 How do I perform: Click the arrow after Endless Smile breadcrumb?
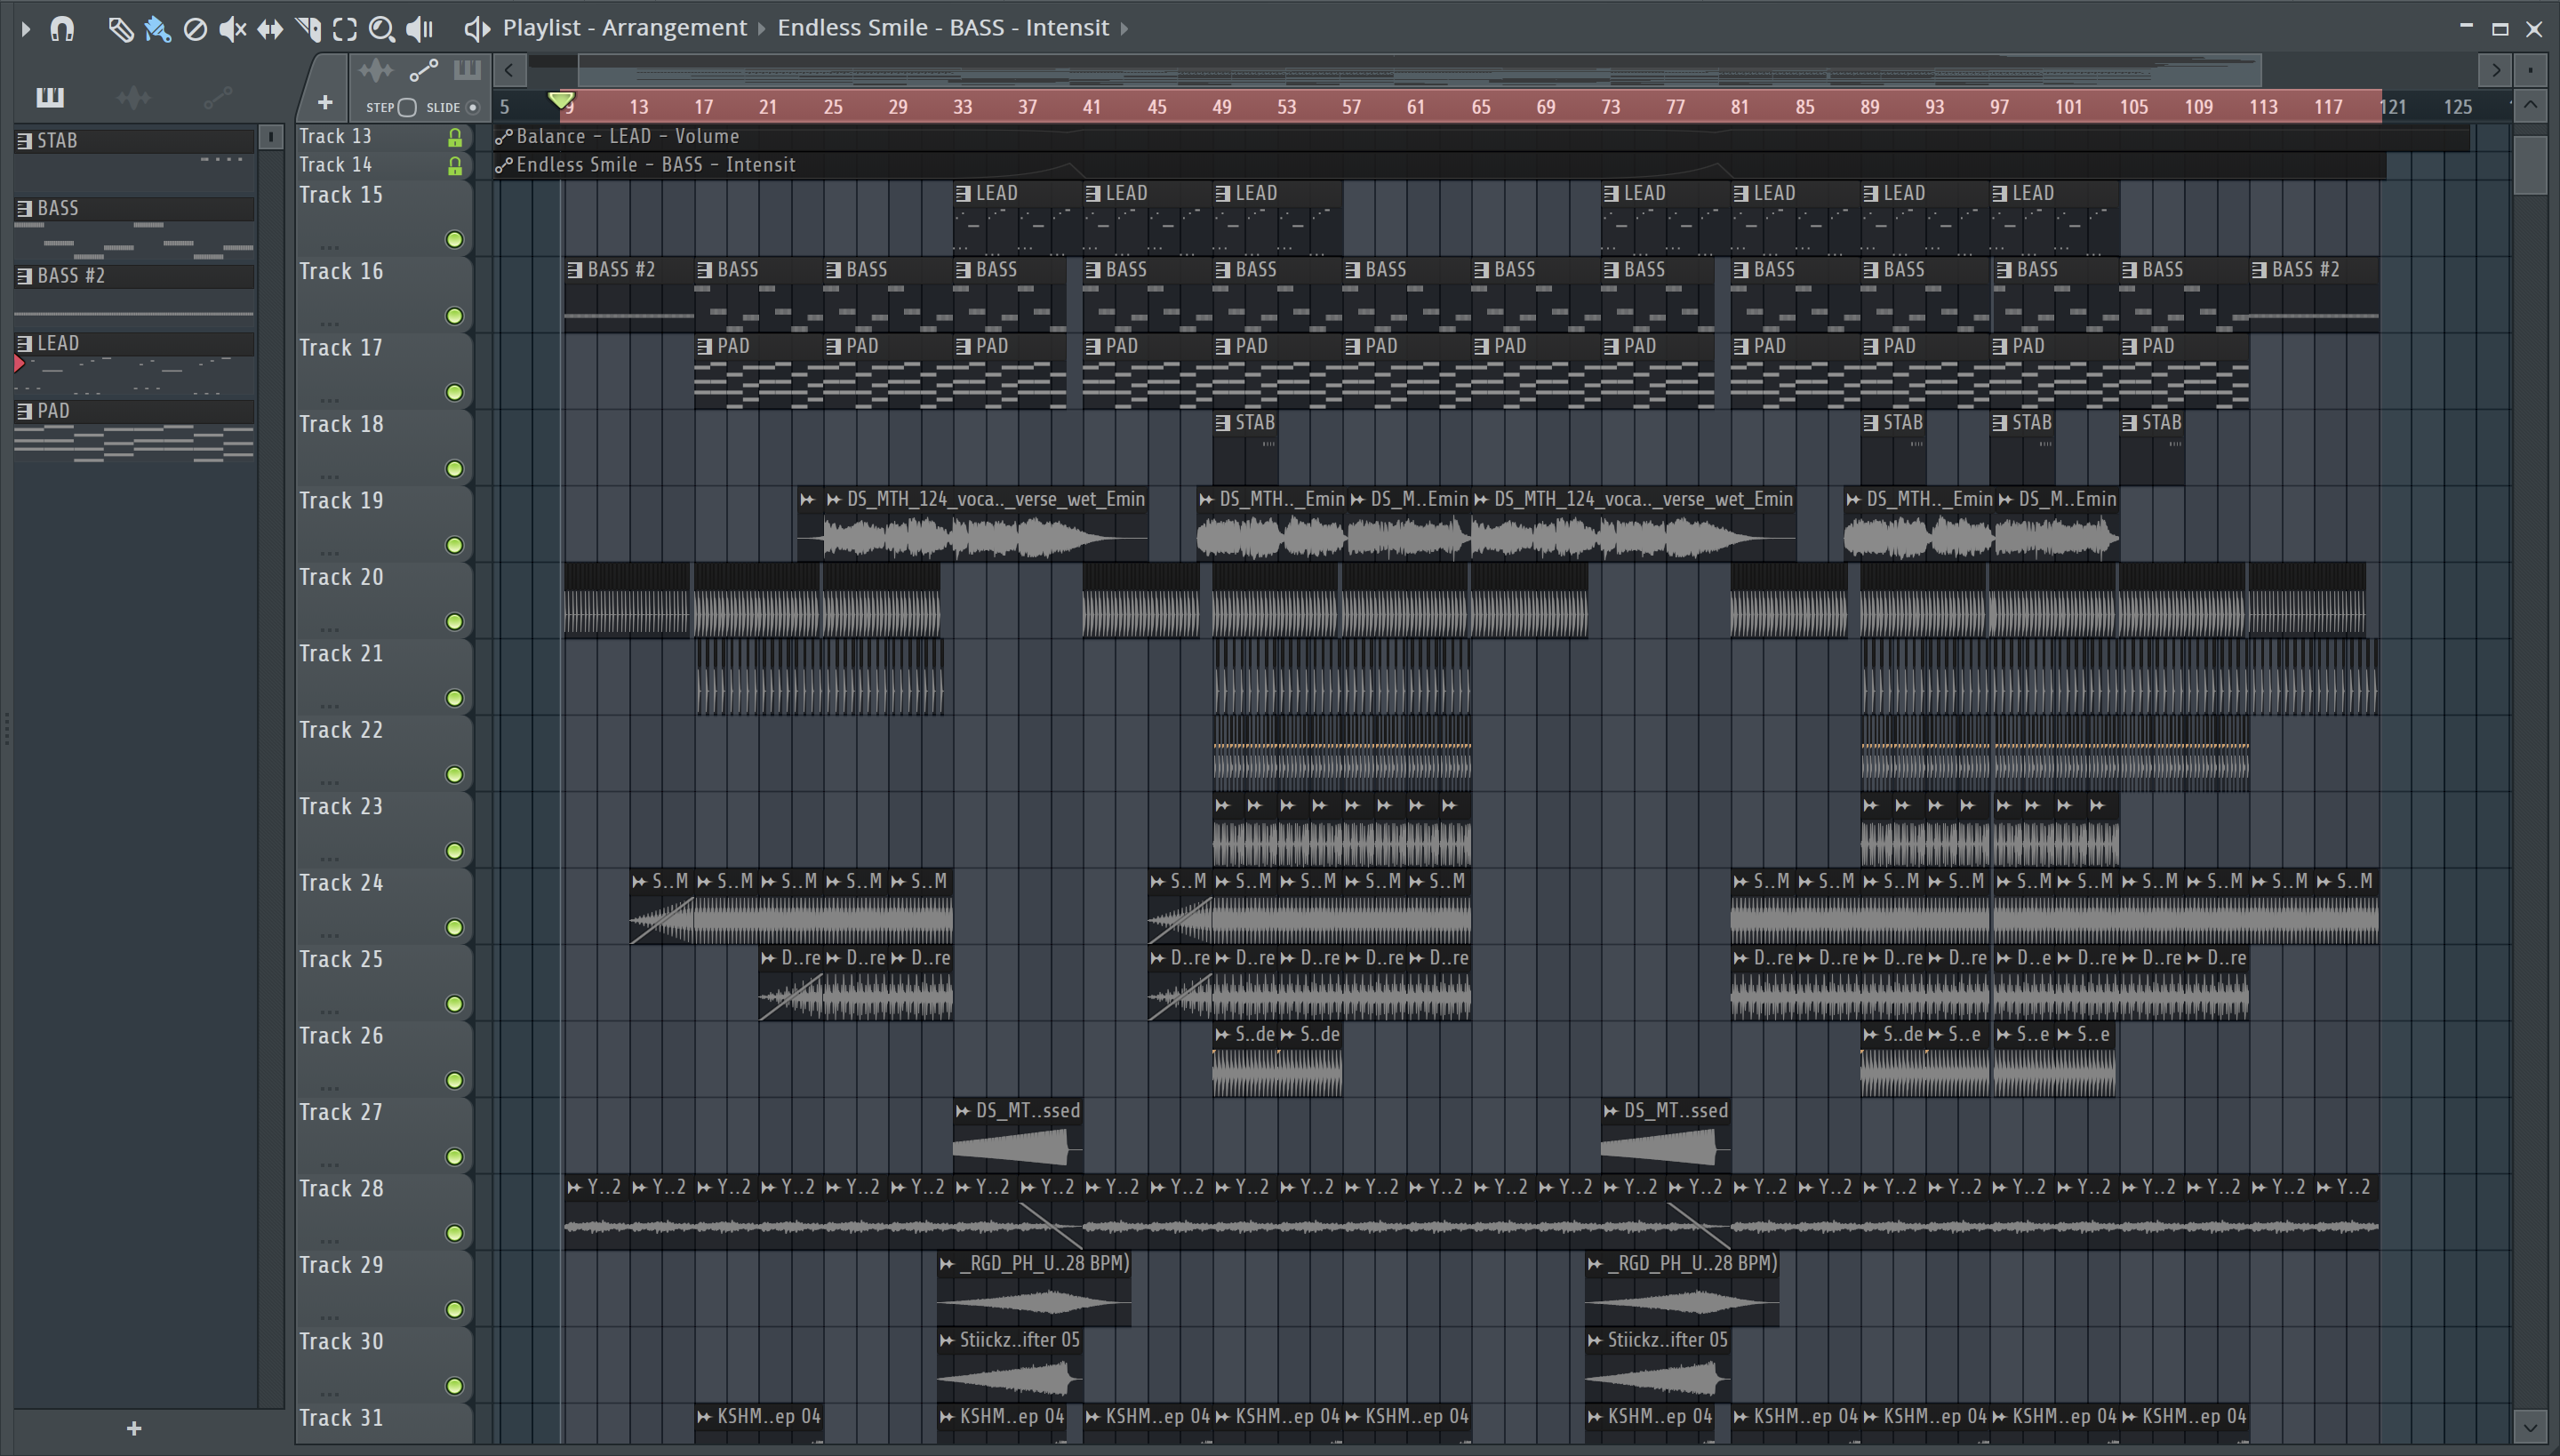[1124, 28]
